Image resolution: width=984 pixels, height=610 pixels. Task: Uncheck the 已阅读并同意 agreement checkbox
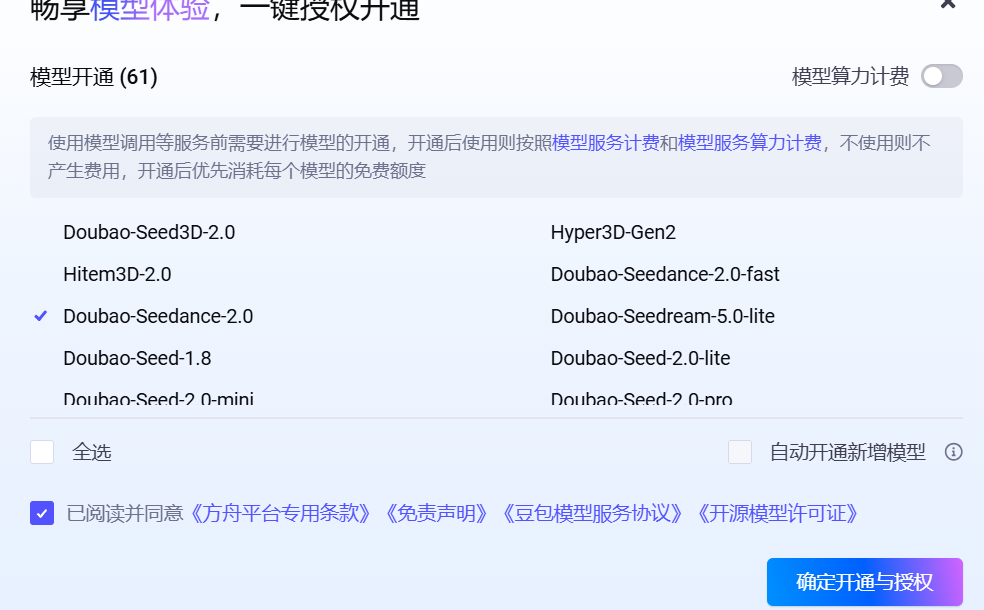42,513
